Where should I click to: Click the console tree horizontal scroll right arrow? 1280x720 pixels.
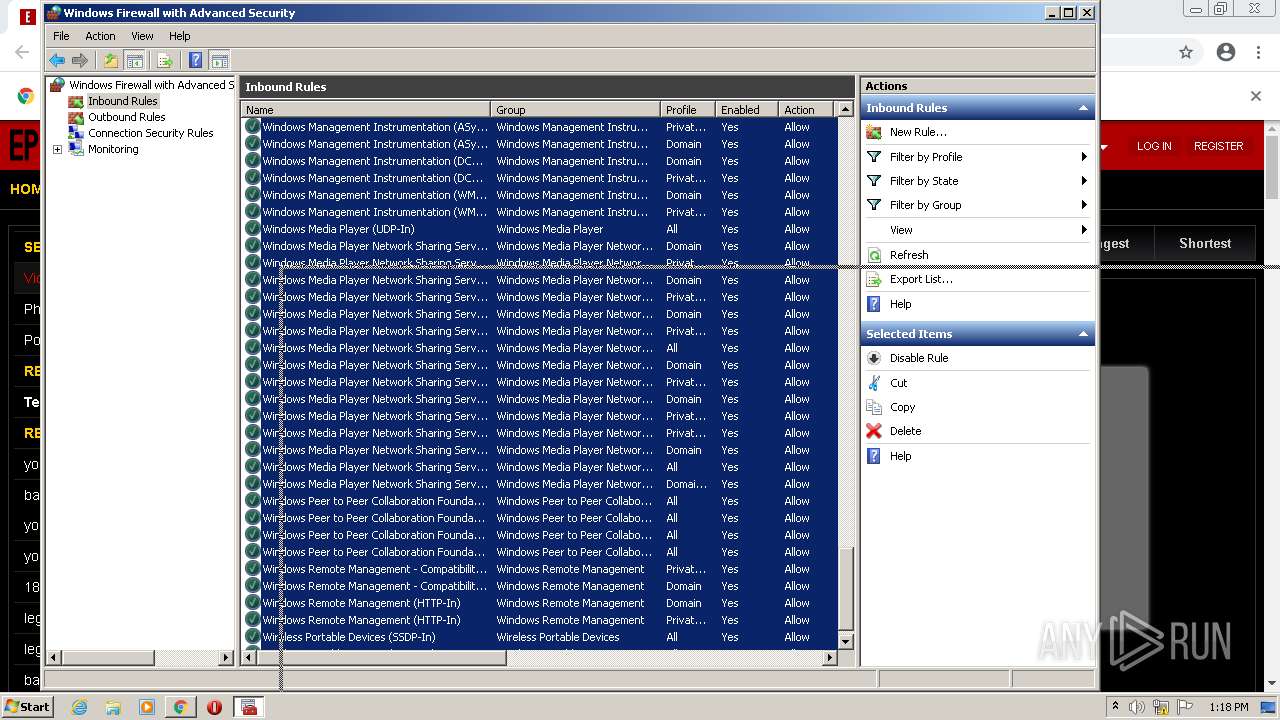tap(225, 658)
